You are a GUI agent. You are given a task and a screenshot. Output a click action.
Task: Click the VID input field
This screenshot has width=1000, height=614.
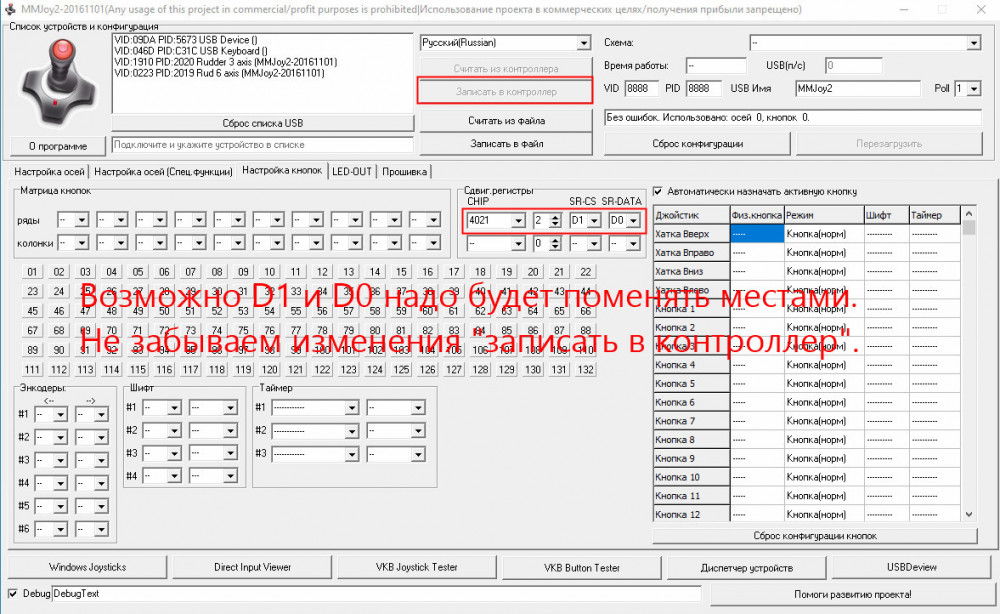coord(641,89)
